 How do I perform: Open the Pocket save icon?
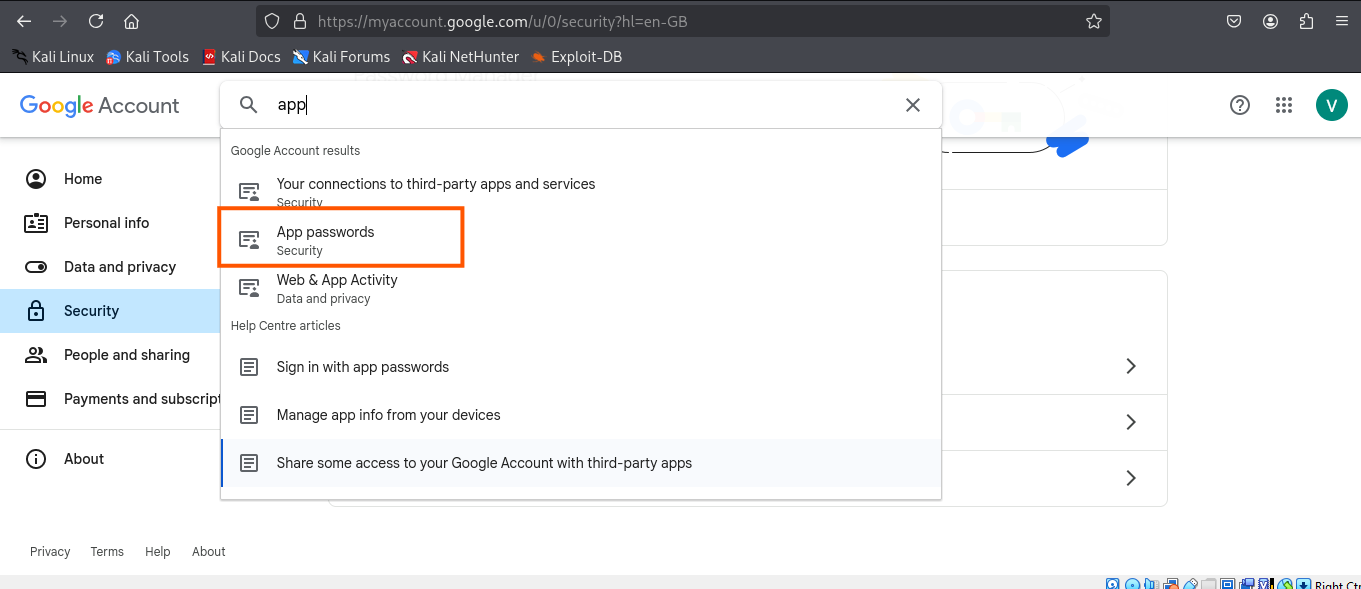(x=1235, y=21)
